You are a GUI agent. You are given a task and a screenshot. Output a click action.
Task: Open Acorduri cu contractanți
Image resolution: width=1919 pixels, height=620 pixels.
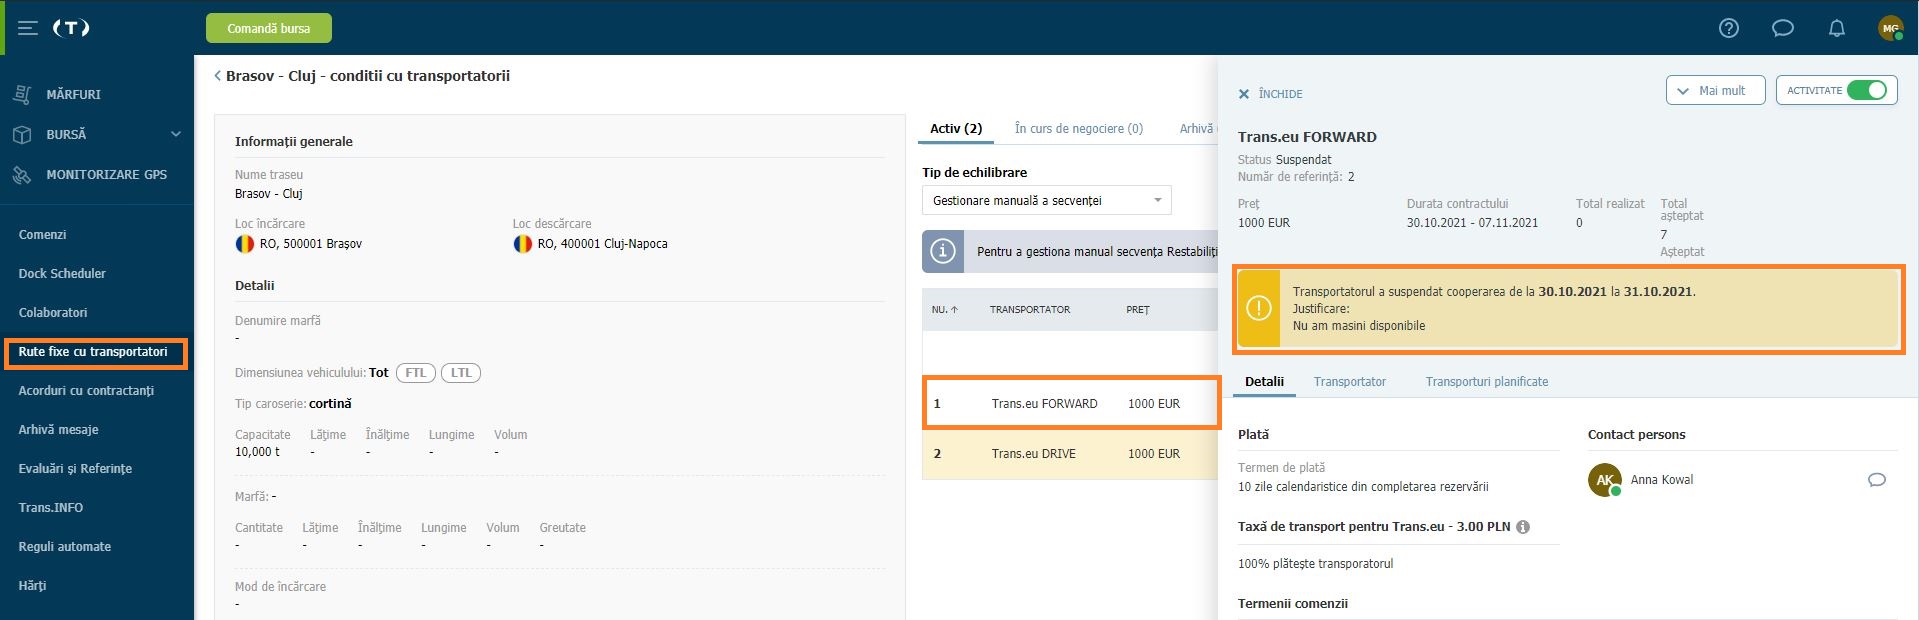point(86,391)
